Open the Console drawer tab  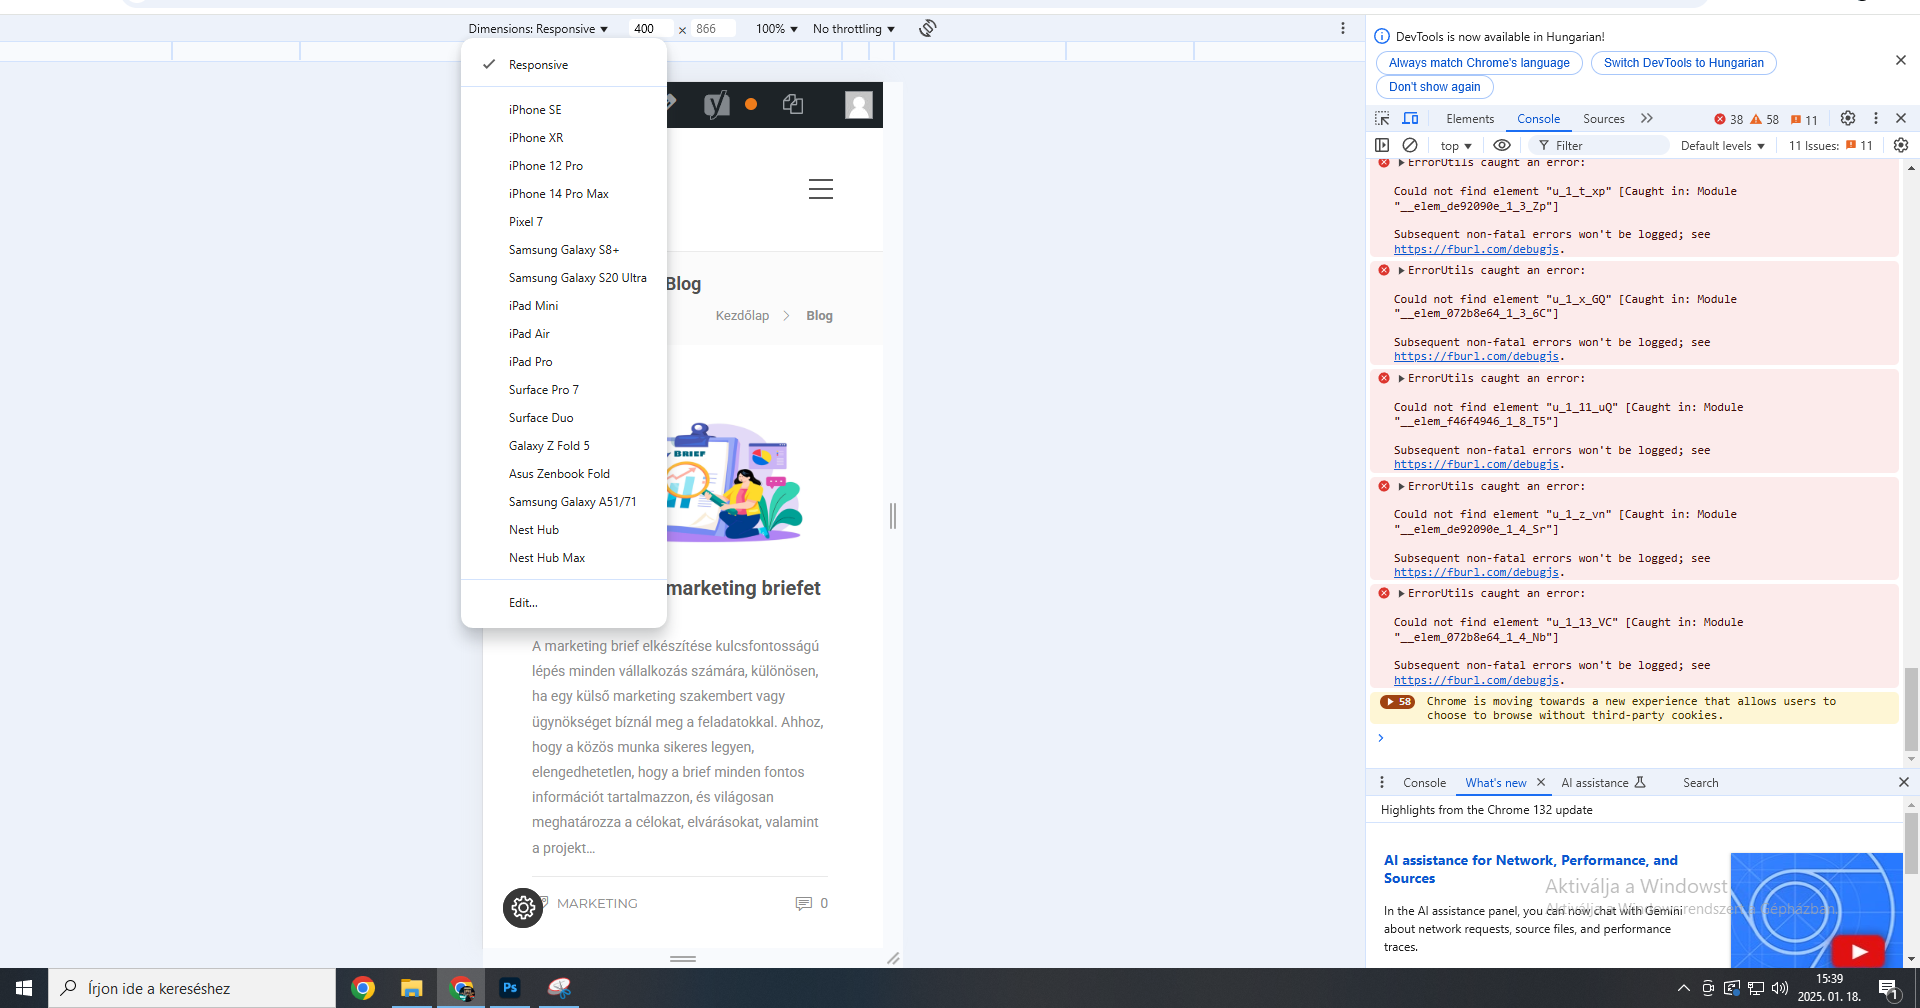1424,783
